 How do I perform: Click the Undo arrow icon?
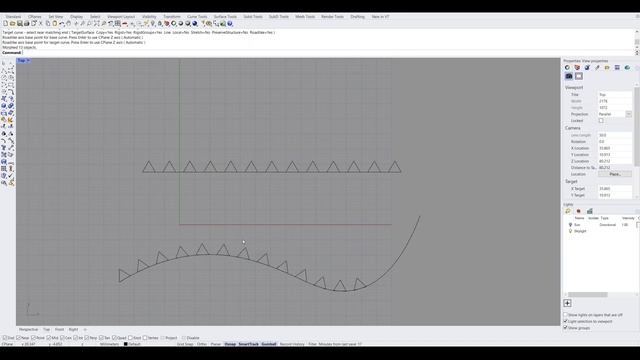coord(62,24)
